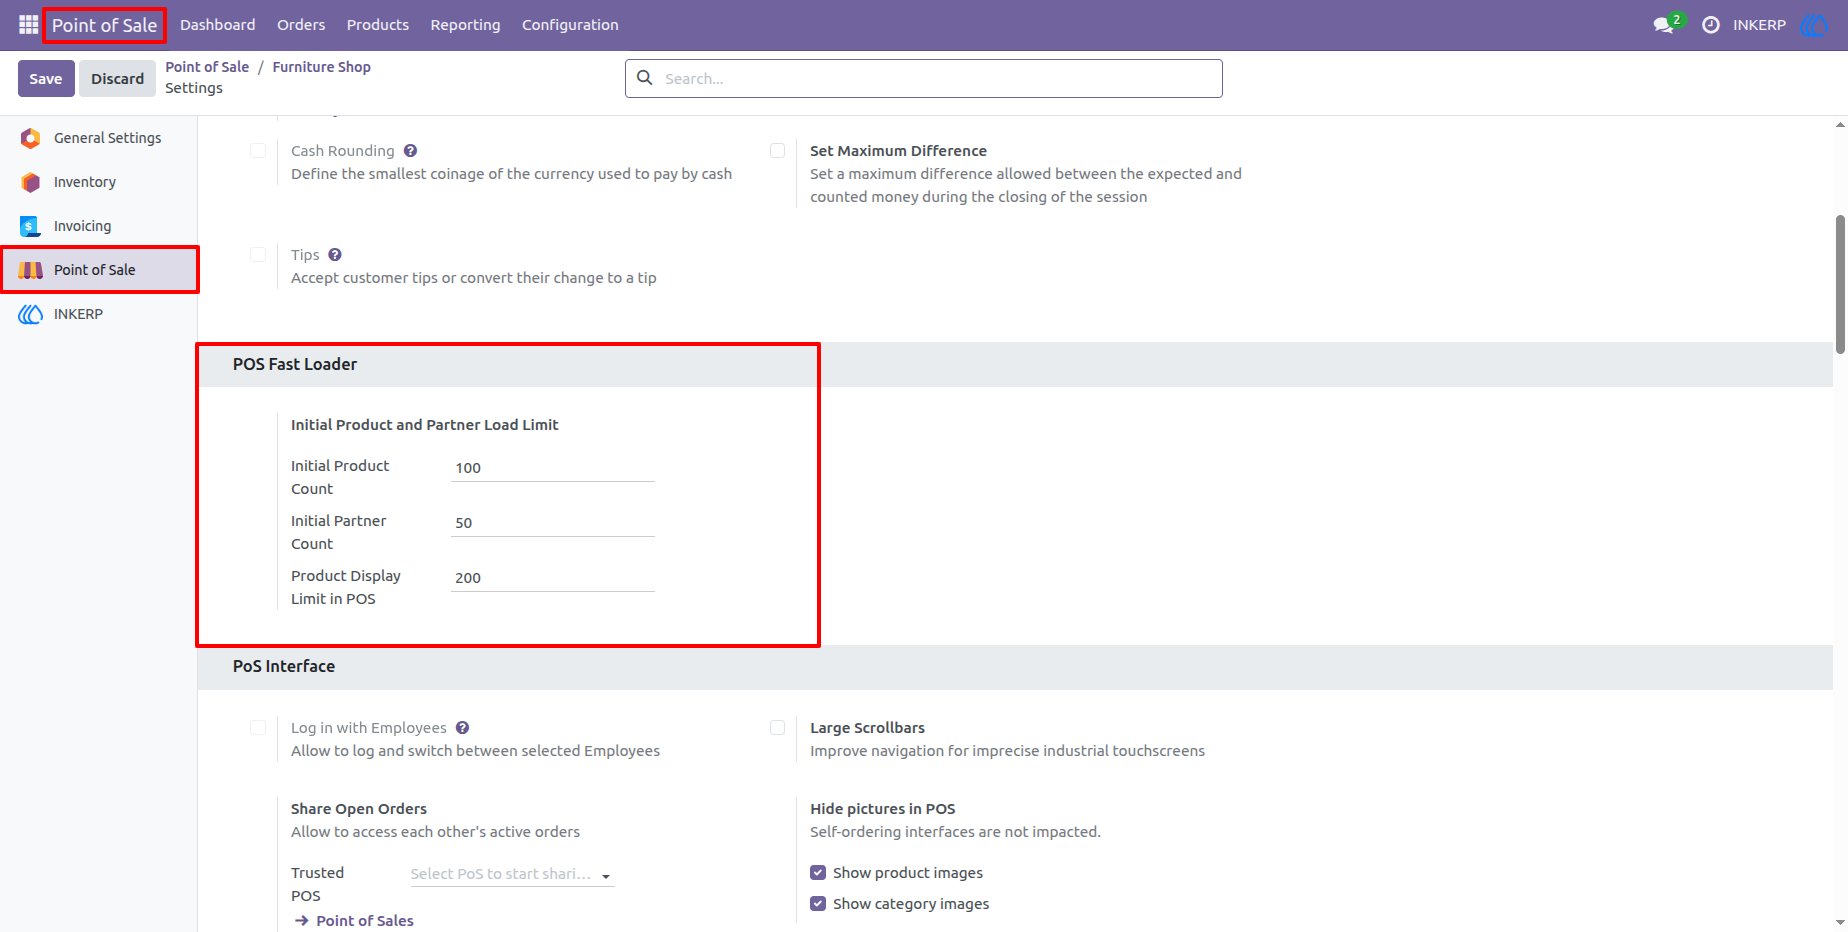Open the Trusted POS dropdown

[x=512, y=874]
